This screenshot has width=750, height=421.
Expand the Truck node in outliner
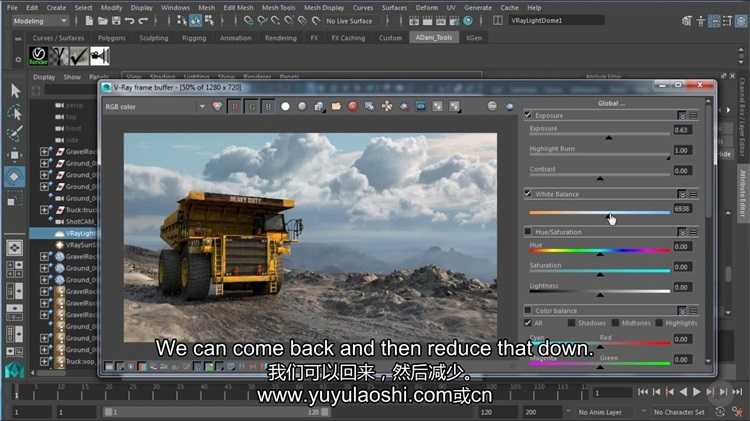[x=44, y=210]
